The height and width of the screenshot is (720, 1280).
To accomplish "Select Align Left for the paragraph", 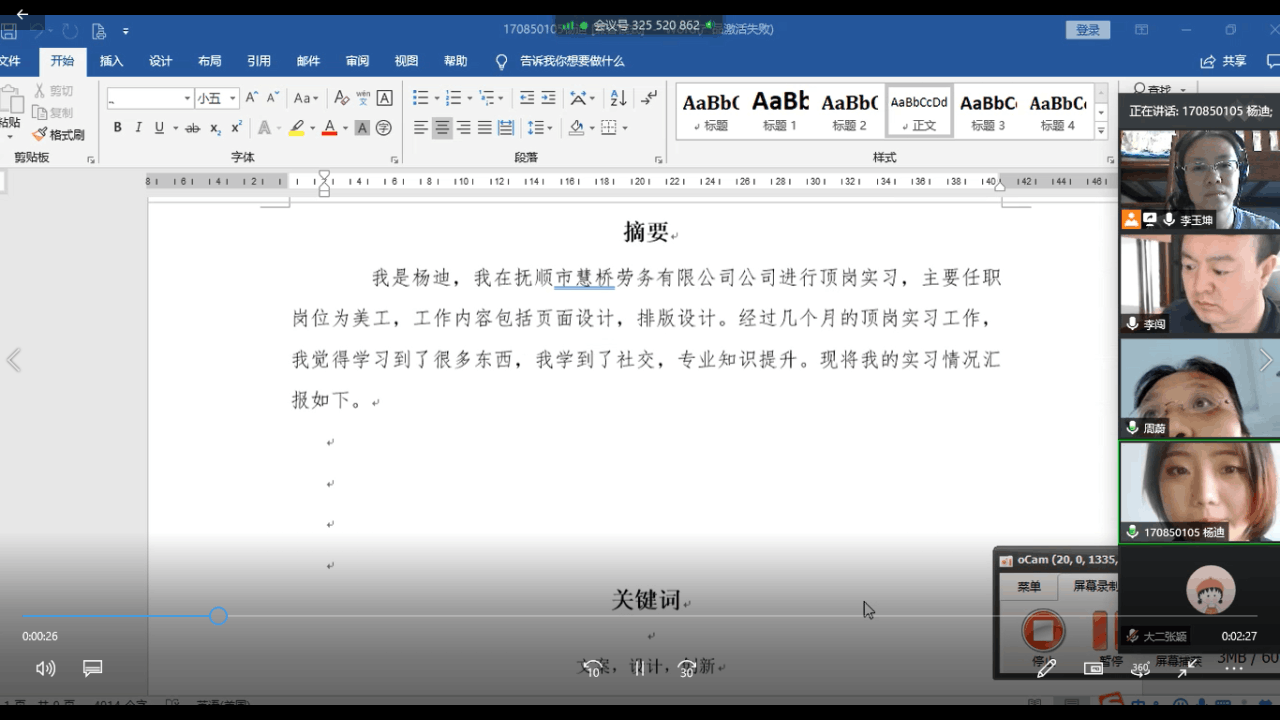I will 421,128.
